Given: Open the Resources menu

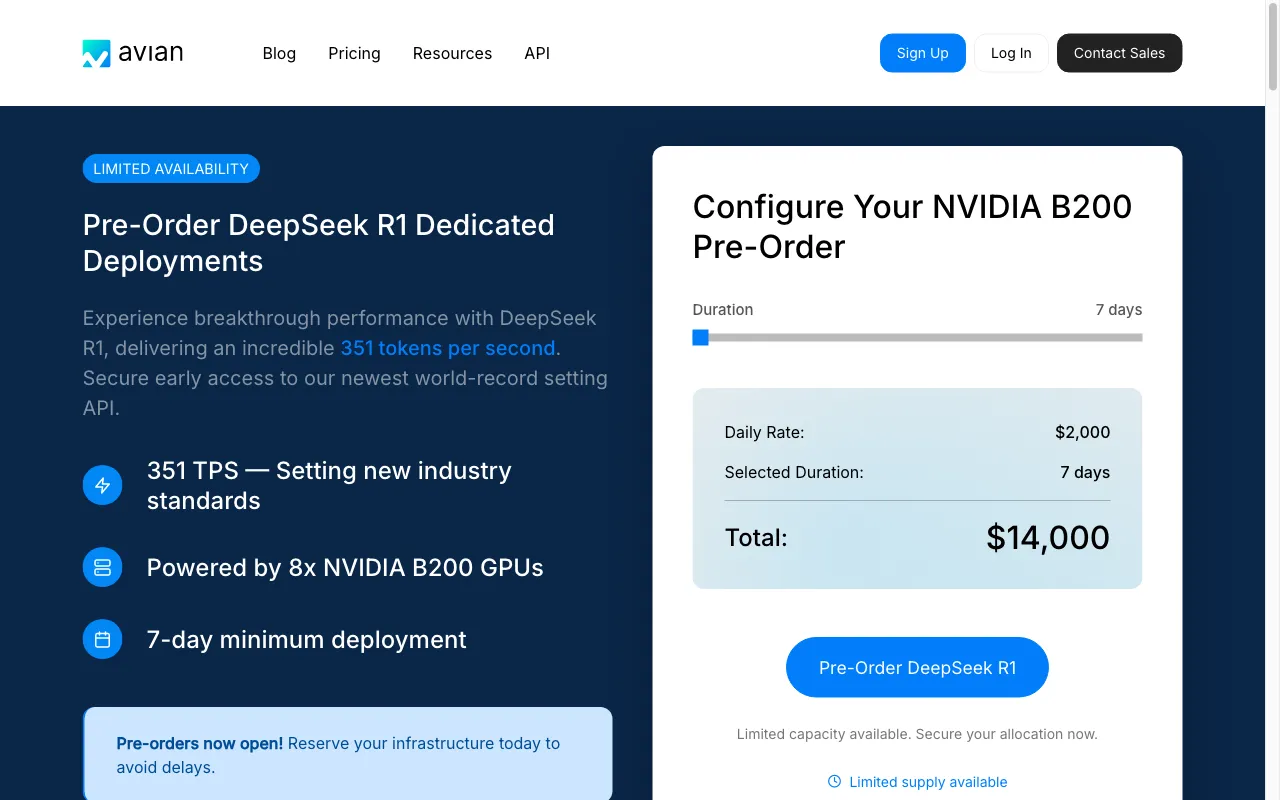Looking at the screenshot, I should click(452, 53).
